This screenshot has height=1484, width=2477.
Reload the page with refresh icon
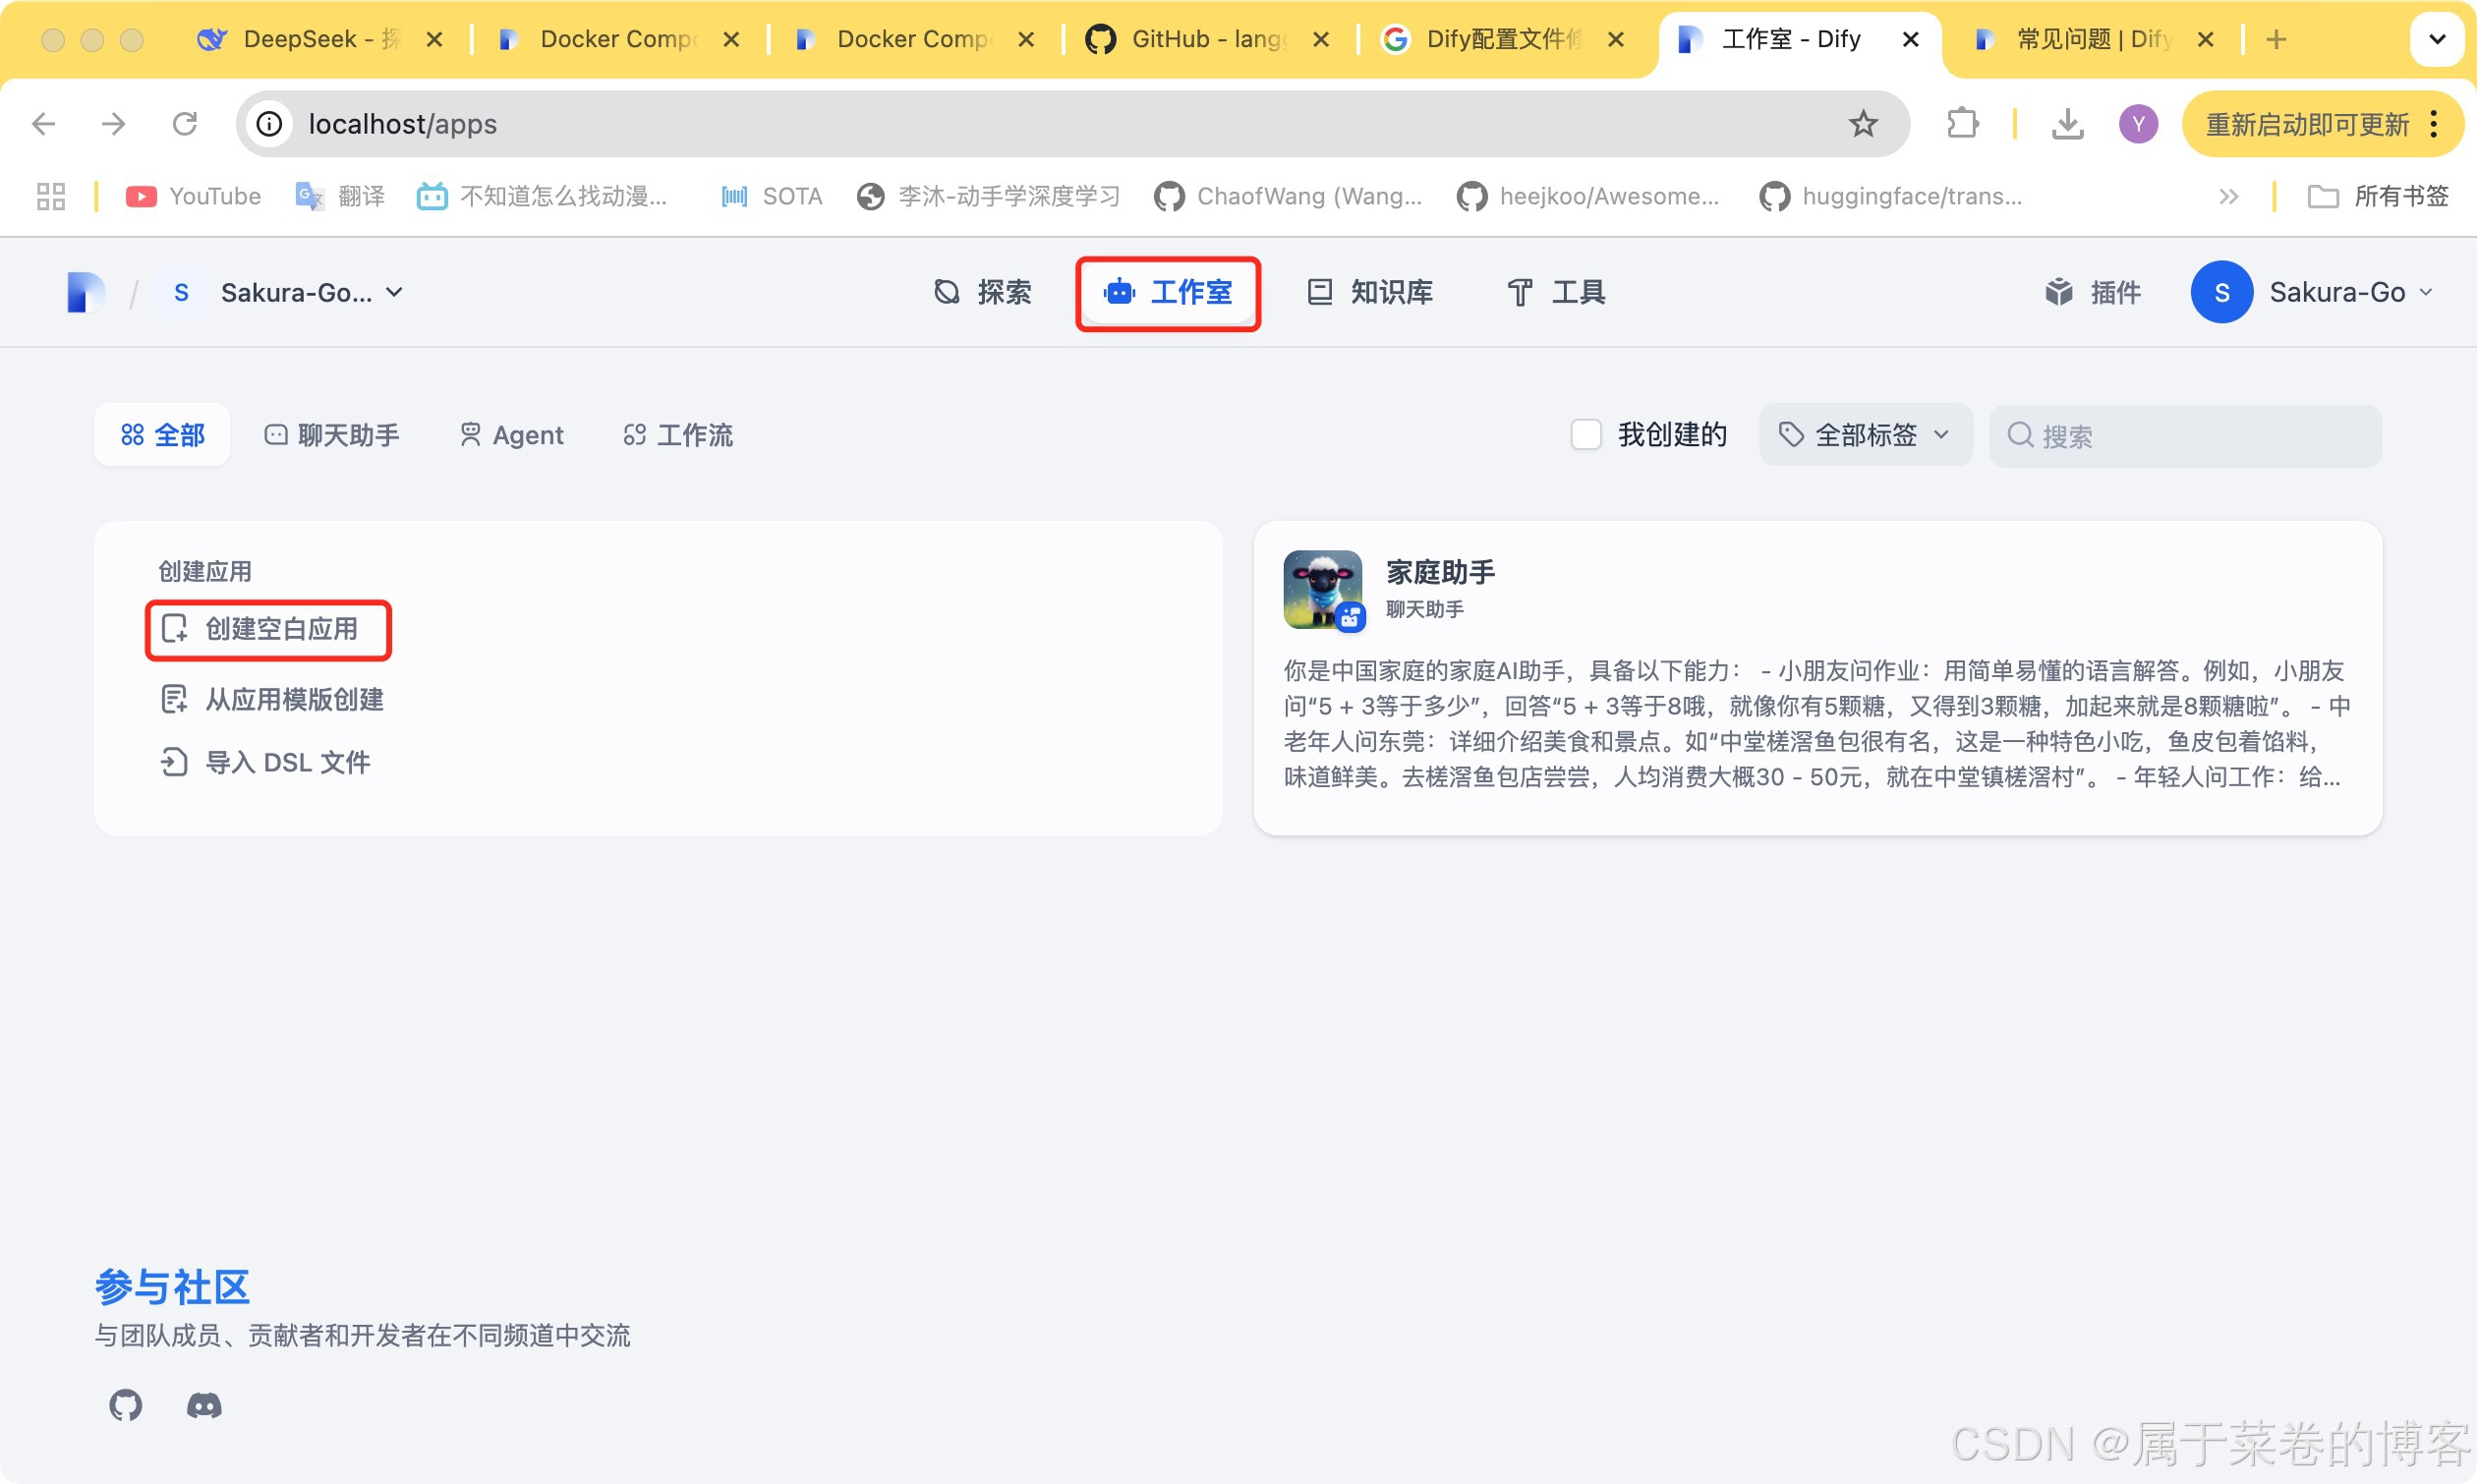pos(185,124)
